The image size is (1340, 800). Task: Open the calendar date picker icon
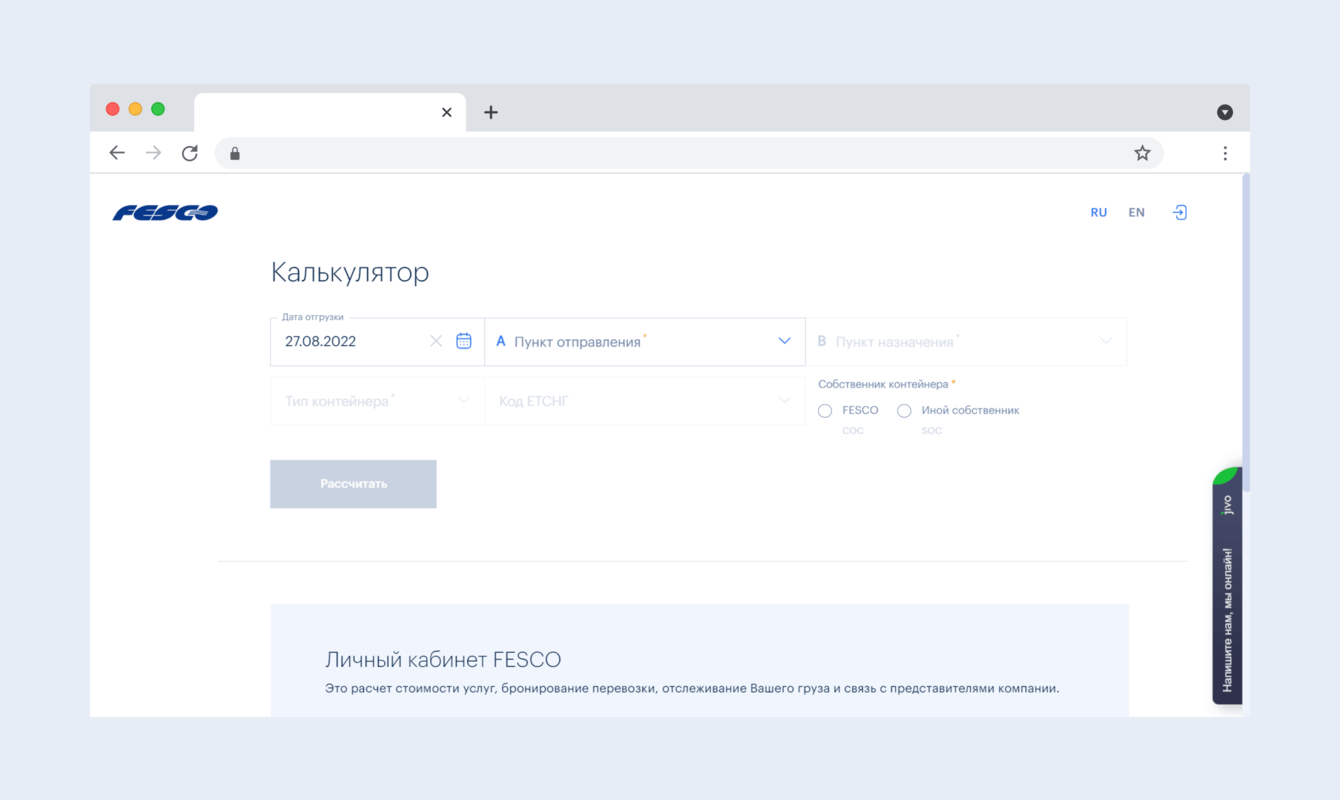464,341
